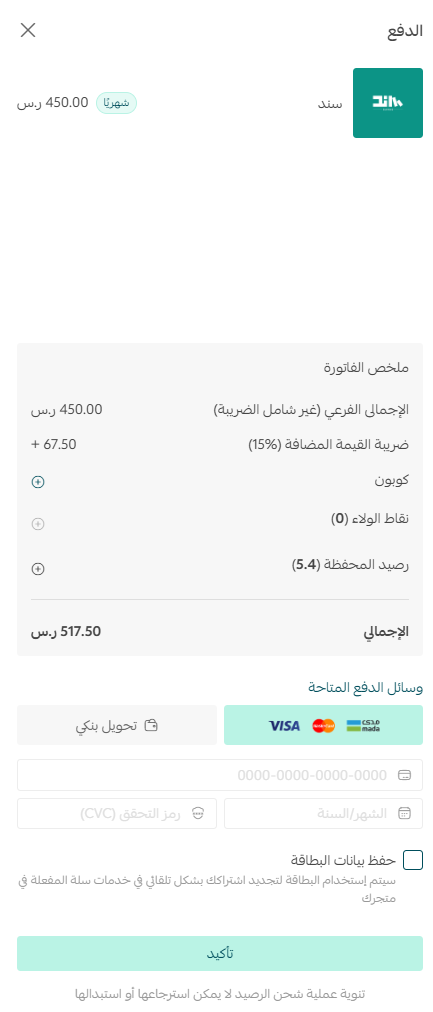Switch to bank transfer (تحويل بنكي) tab
The image size is (433, 1012).
[117, 725]
